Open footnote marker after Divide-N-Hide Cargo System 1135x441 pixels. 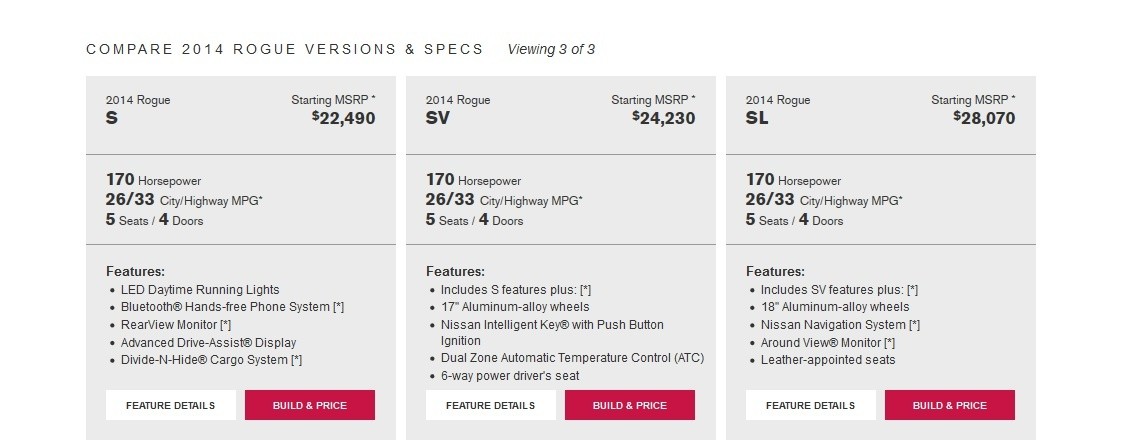click(297, 360)
